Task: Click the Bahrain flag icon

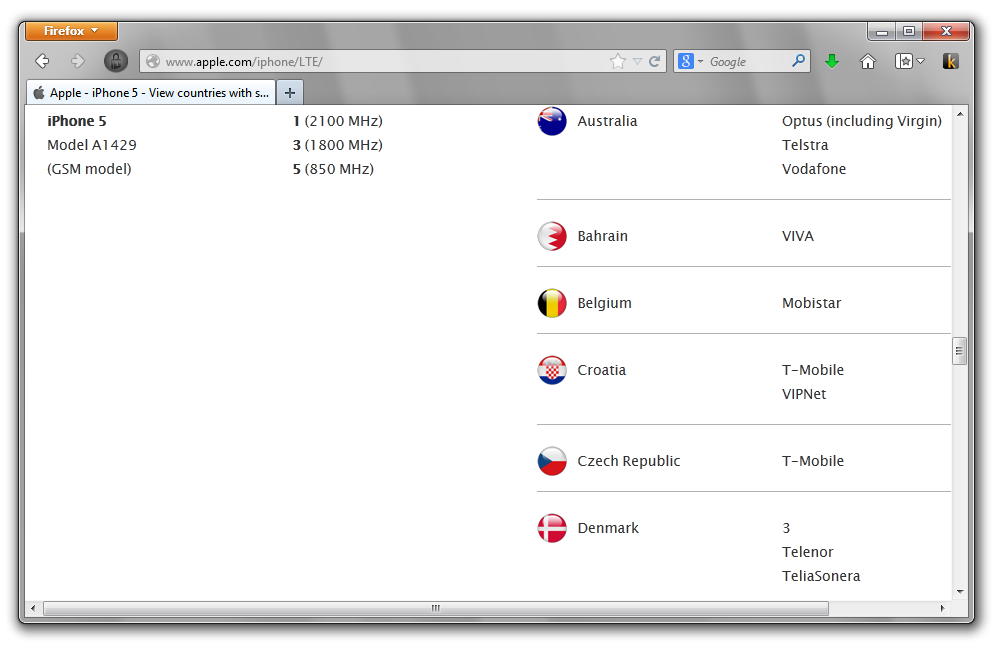Action: click(552, 236)
